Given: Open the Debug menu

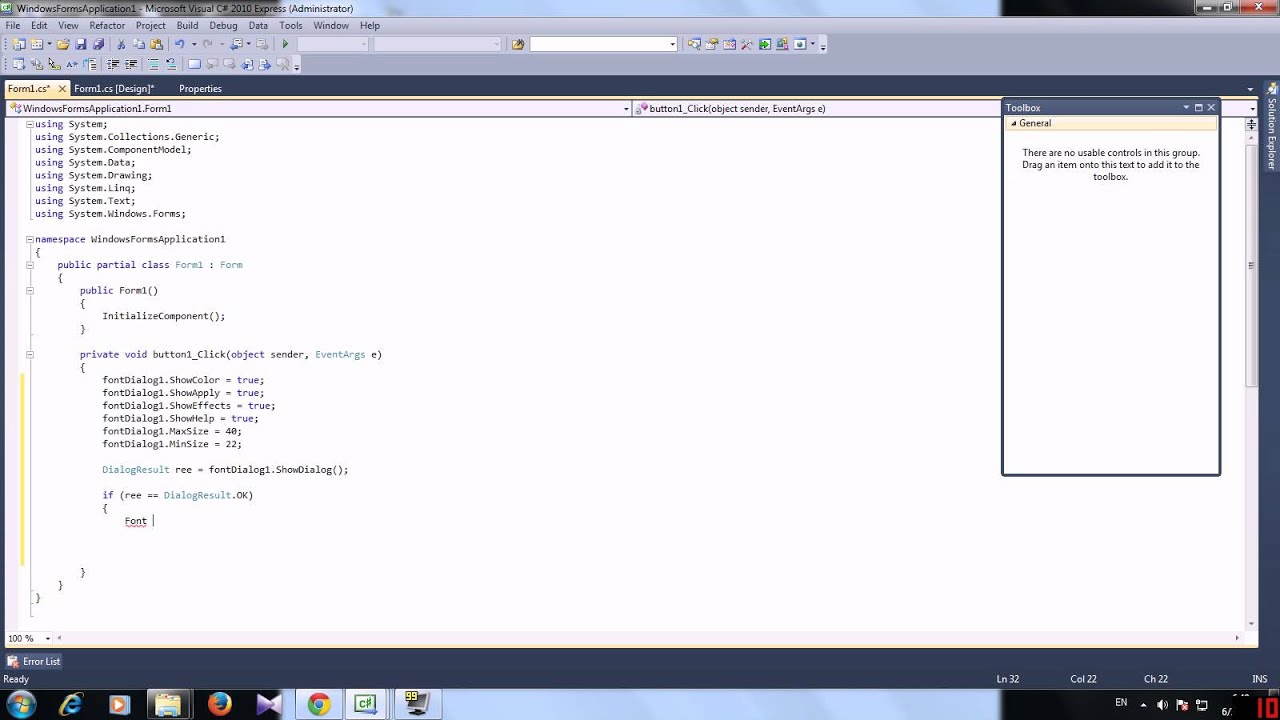Looking at the screenshot, I should pyautogui.click(x=223, y=25).
